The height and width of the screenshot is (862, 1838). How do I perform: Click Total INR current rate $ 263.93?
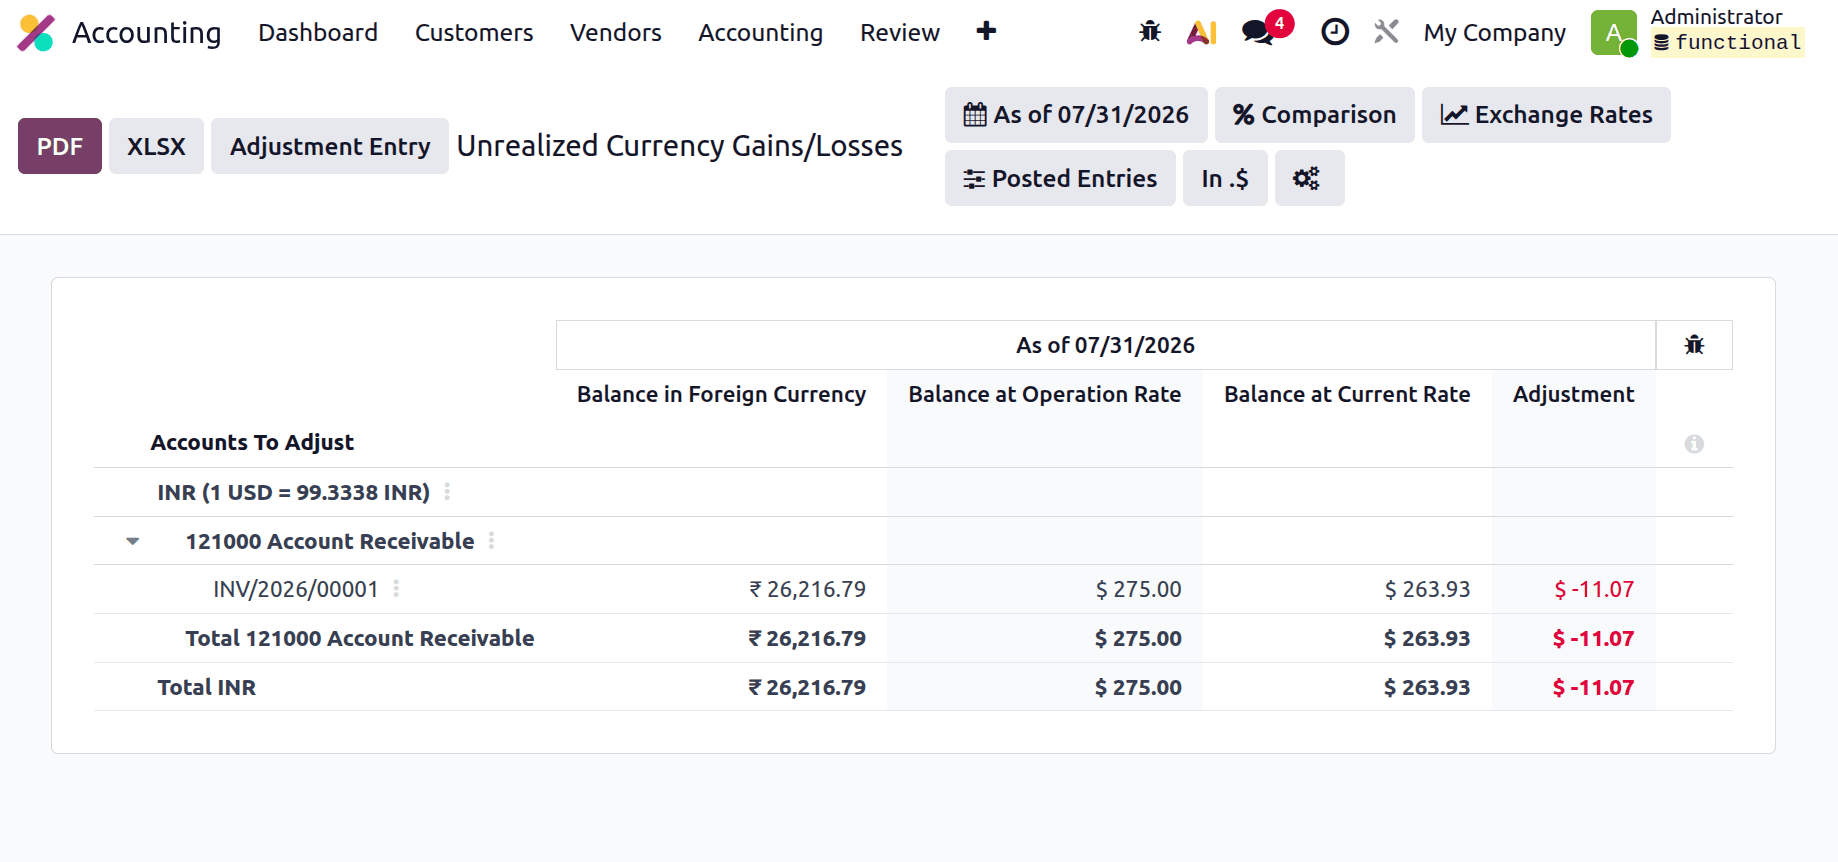(x=1427, y=687)
